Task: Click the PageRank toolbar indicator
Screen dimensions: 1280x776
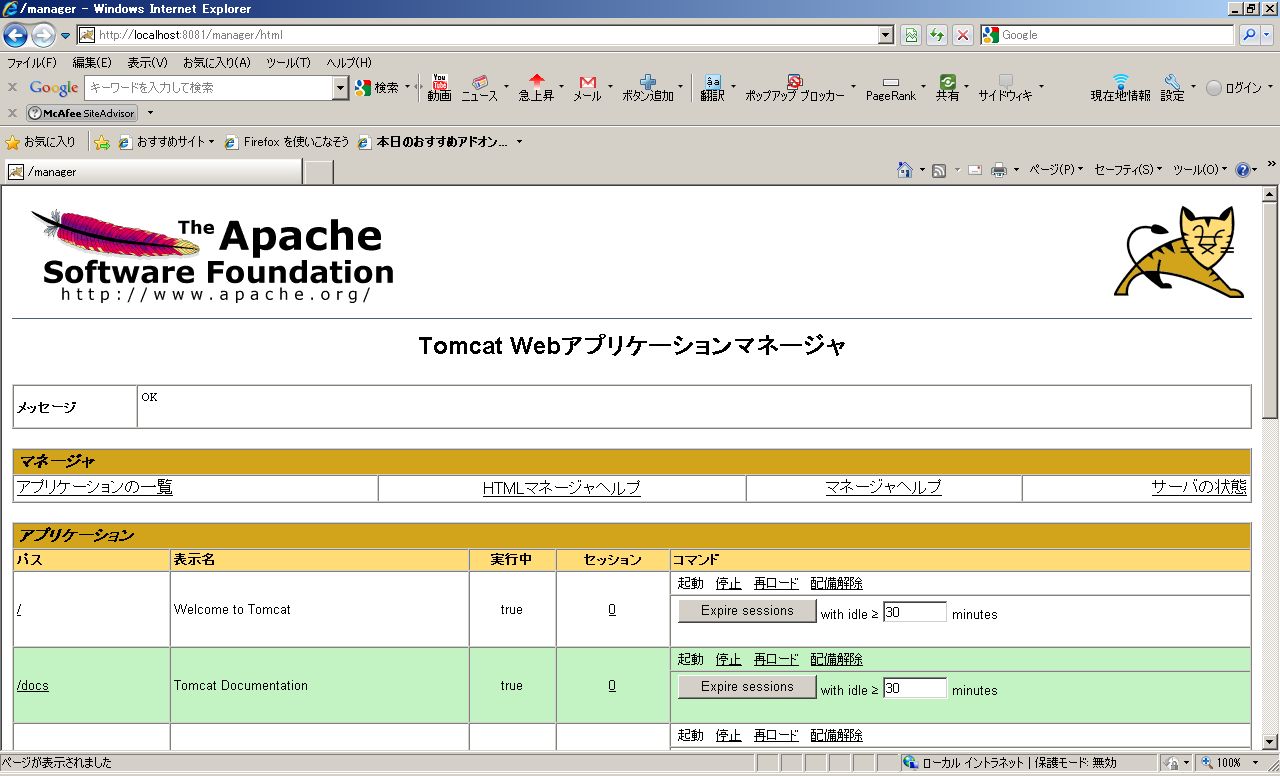Action: [890, 88]
